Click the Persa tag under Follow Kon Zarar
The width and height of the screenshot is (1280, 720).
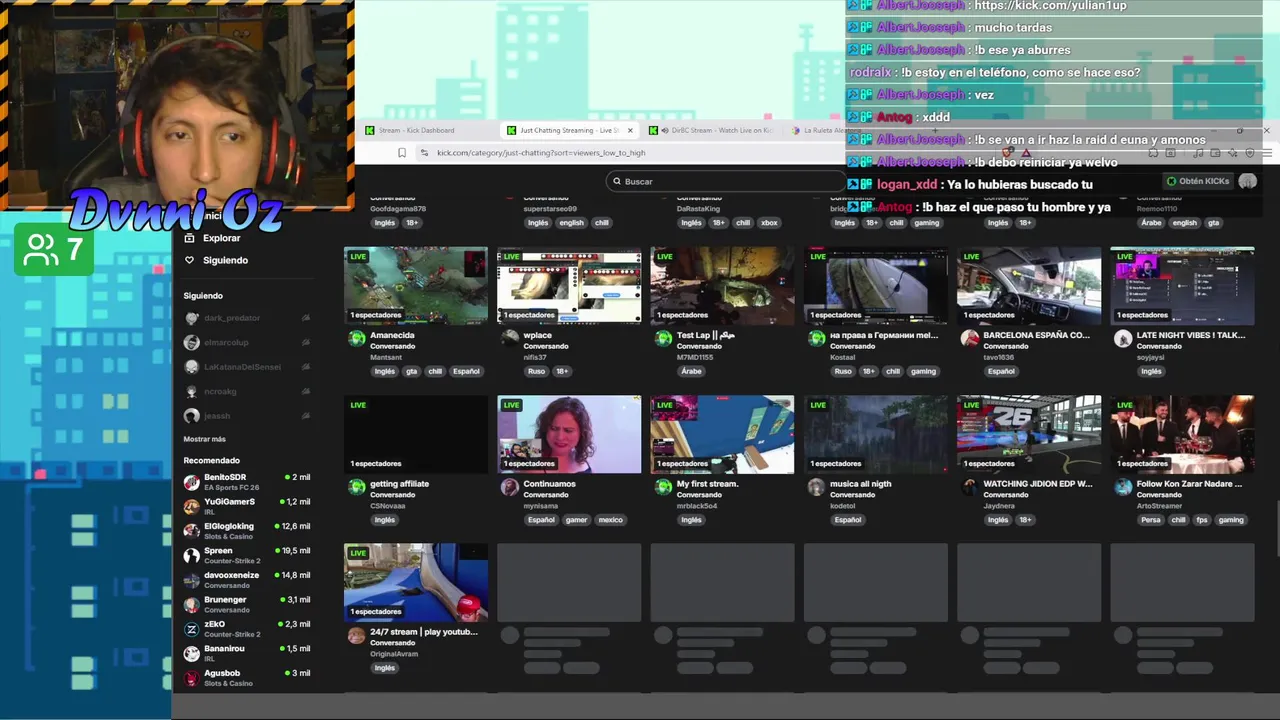[1151, 520]
